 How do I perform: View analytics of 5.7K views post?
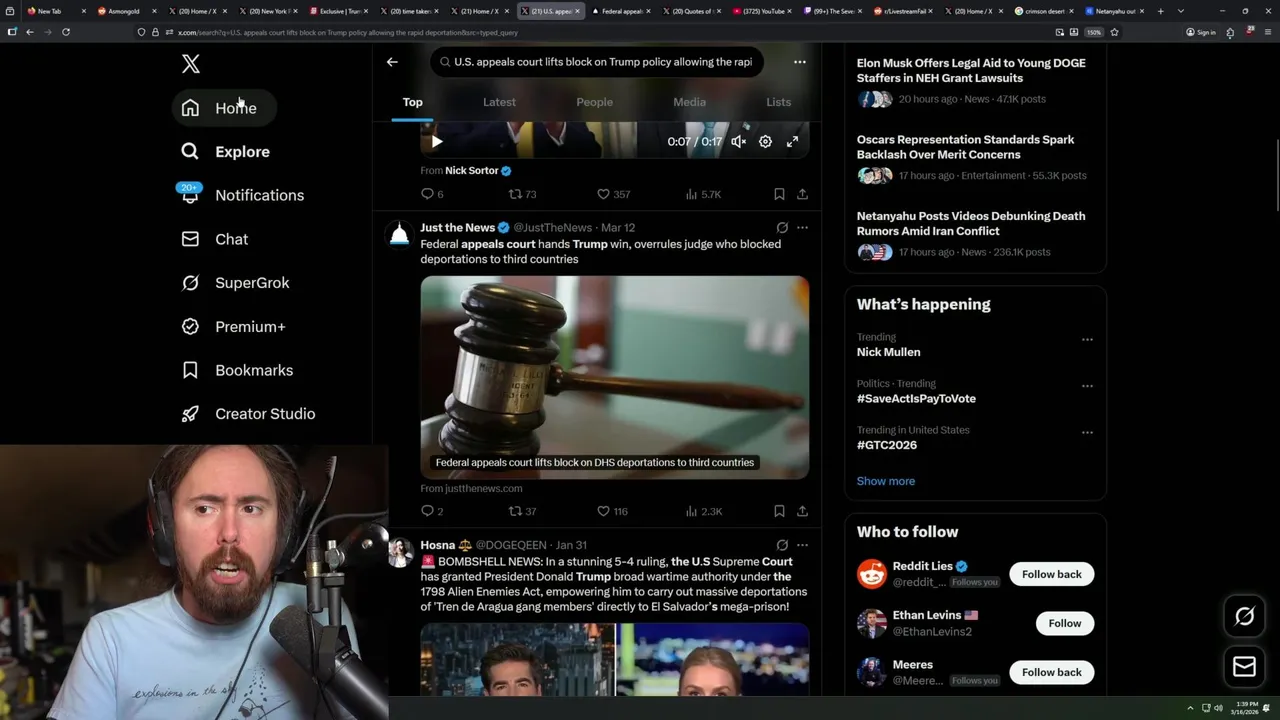coord(703,194)
